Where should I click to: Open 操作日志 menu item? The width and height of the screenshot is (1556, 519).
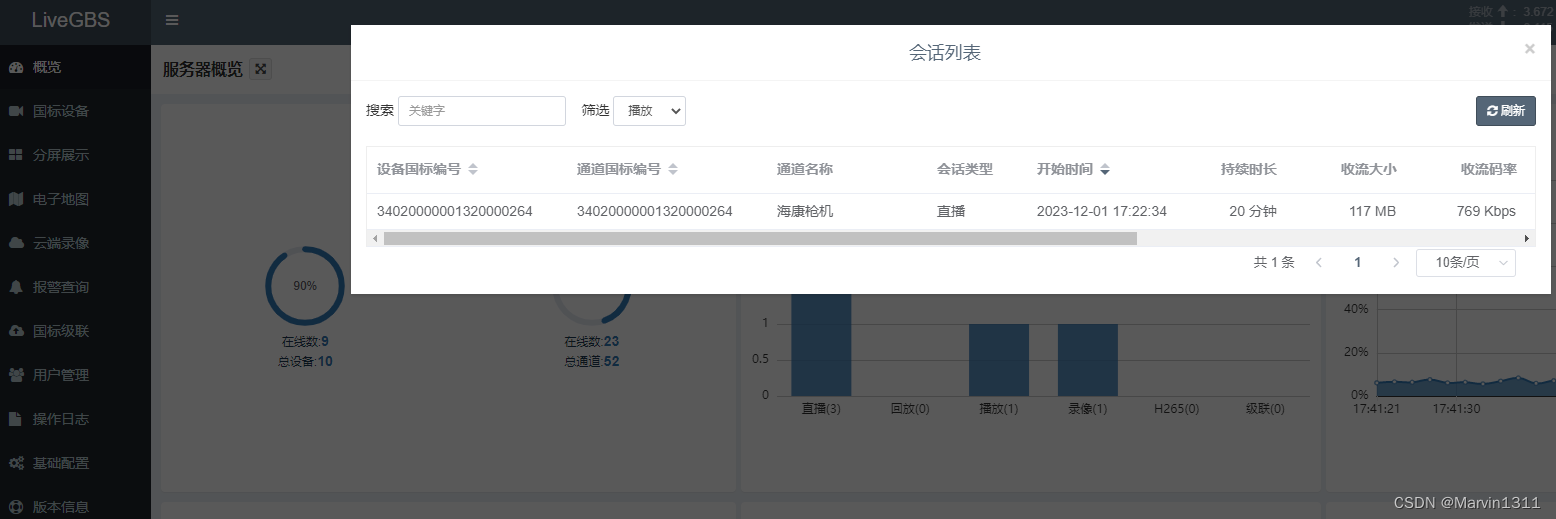(75, 419)
